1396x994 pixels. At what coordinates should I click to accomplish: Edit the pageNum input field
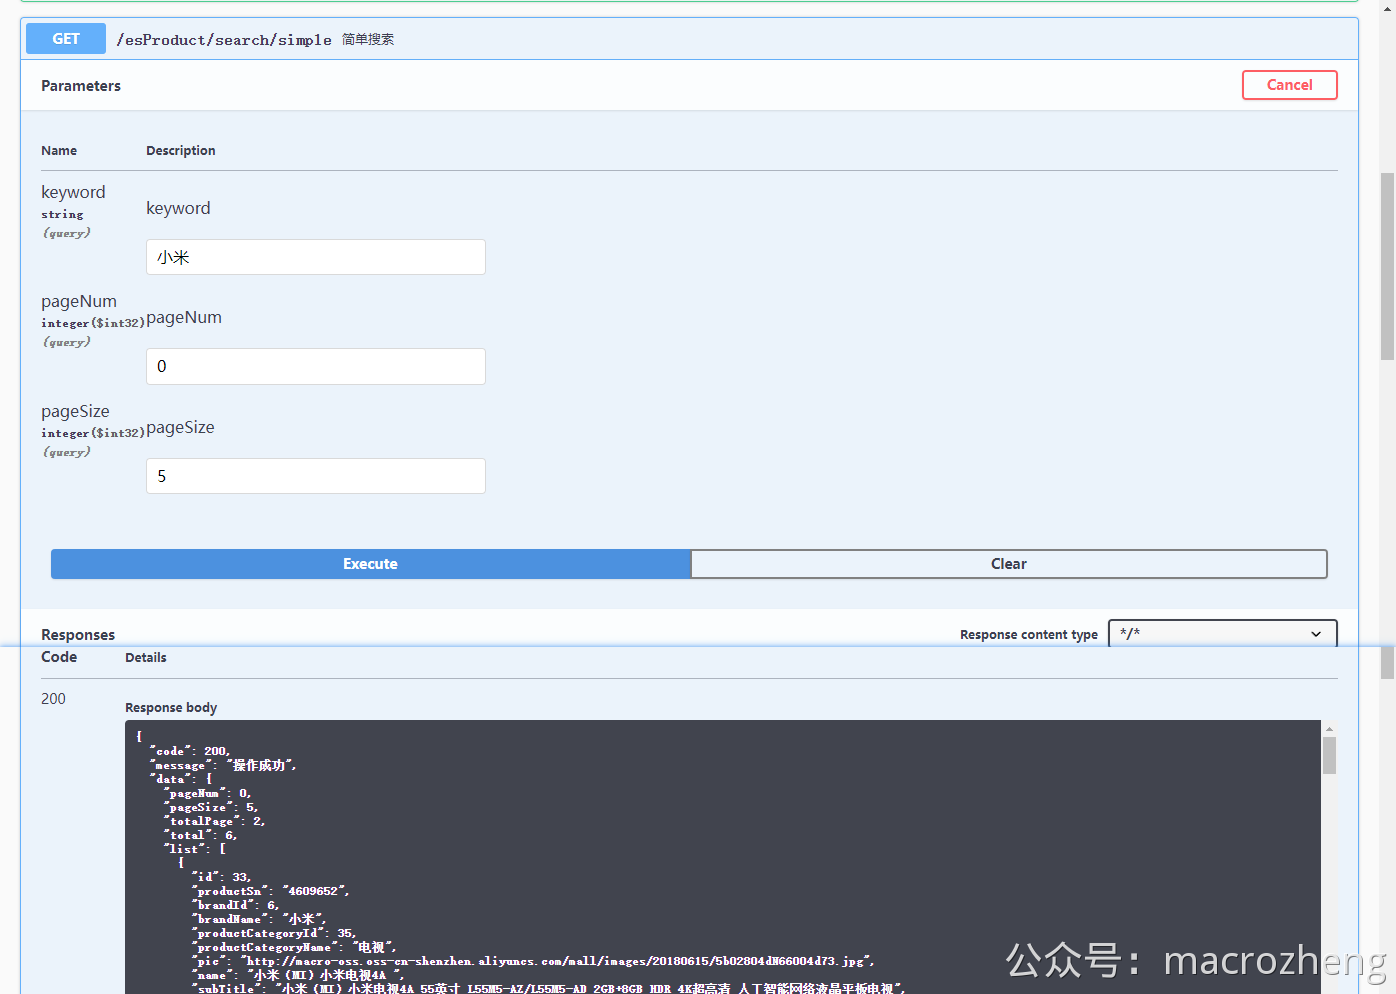(x=316, y=366)
